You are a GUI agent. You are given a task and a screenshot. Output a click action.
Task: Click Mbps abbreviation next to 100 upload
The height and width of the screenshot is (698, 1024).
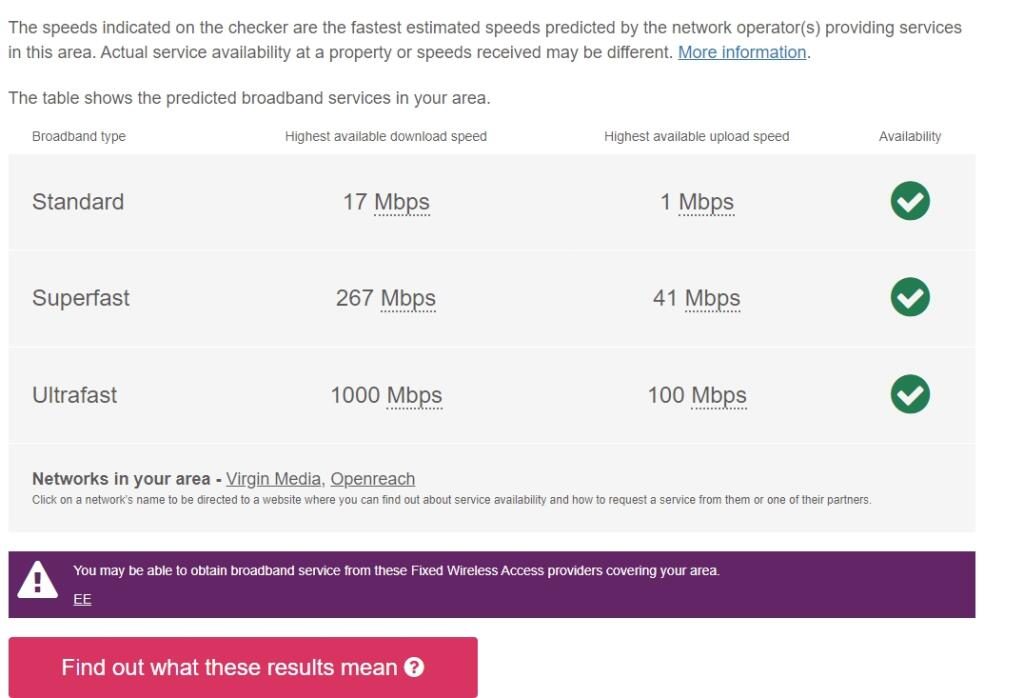718,395
